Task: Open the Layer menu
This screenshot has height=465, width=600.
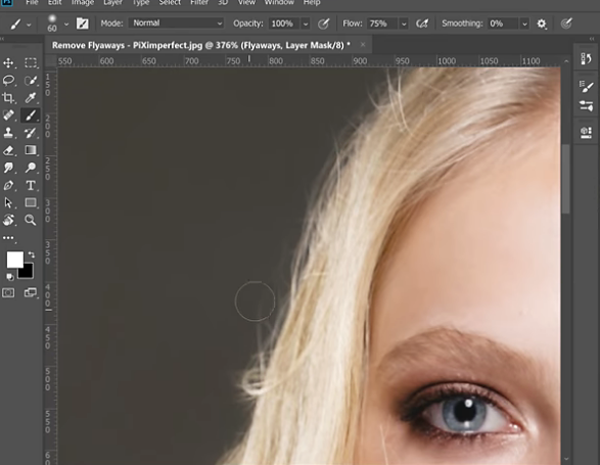Action: tap(112, 3)
